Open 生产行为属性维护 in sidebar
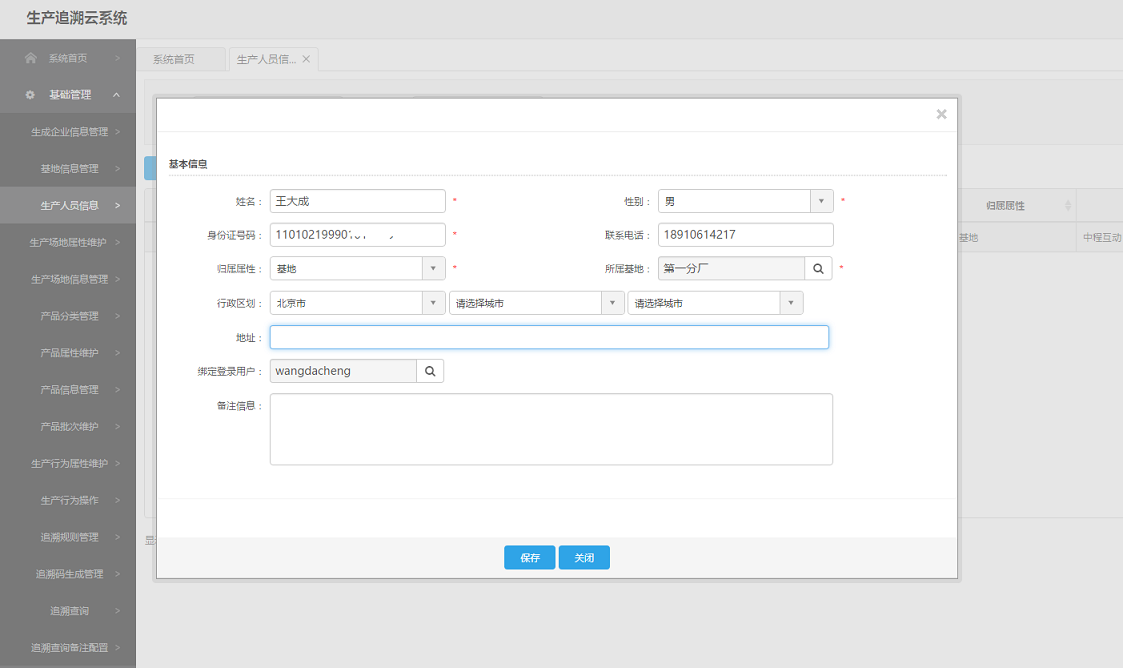1123x668 pixels. [x=68, y=464]
